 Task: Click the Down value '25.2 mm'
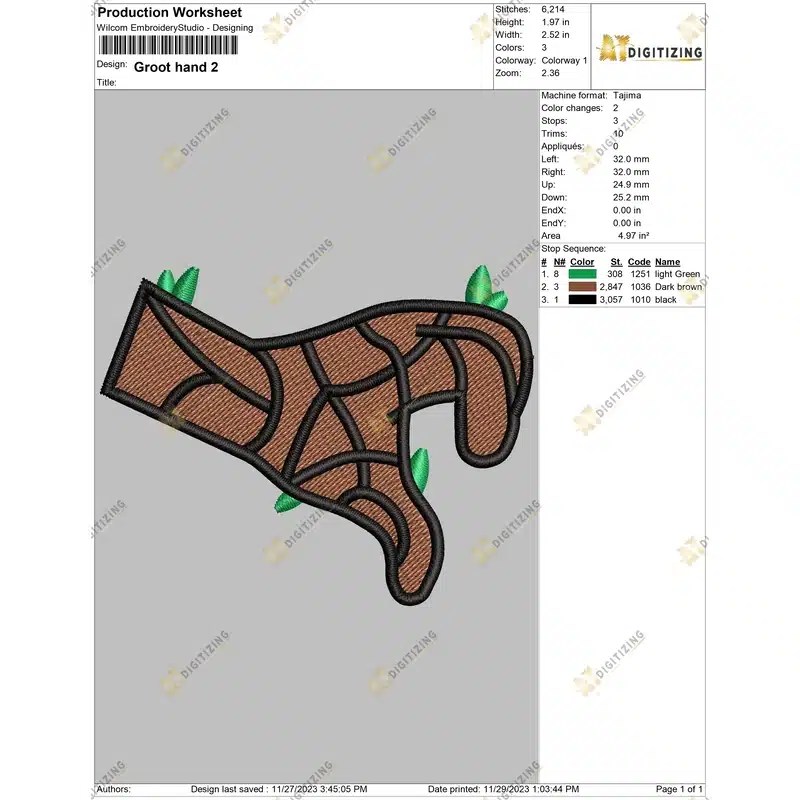[631, 197]
